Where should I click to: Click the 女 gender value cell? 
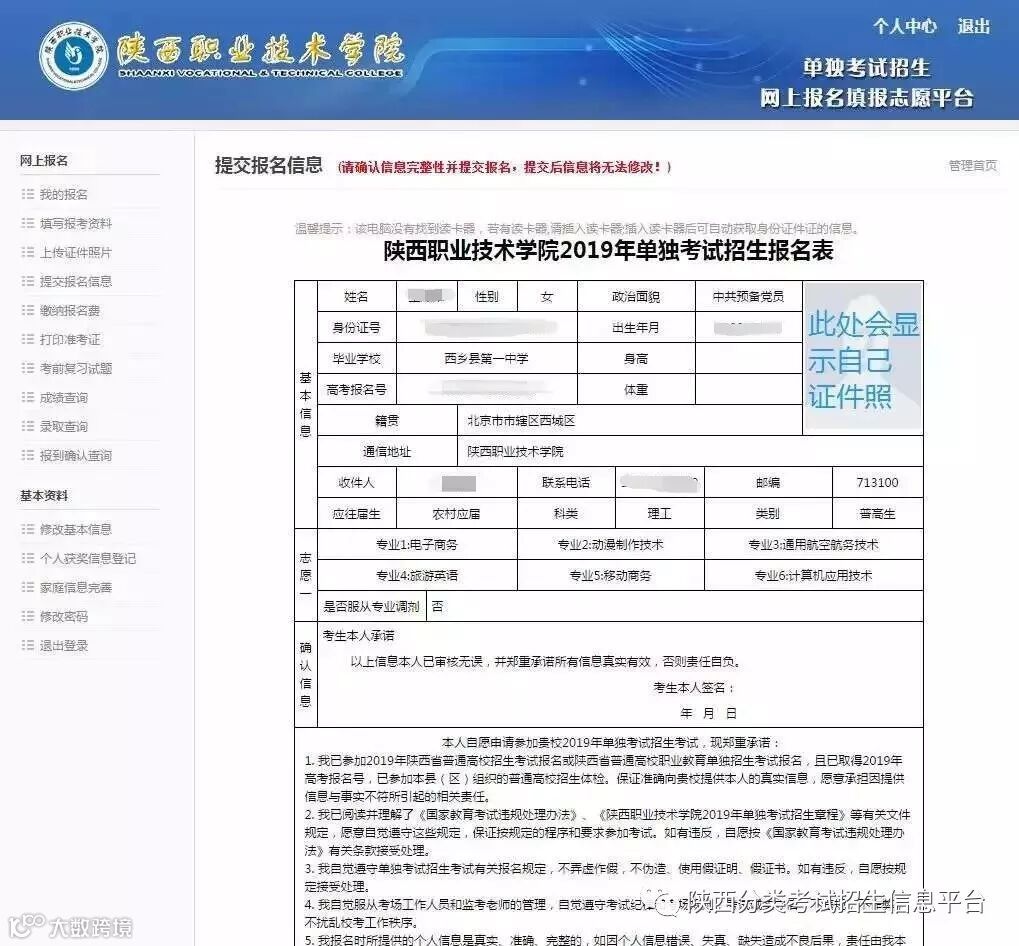(547, 297)
